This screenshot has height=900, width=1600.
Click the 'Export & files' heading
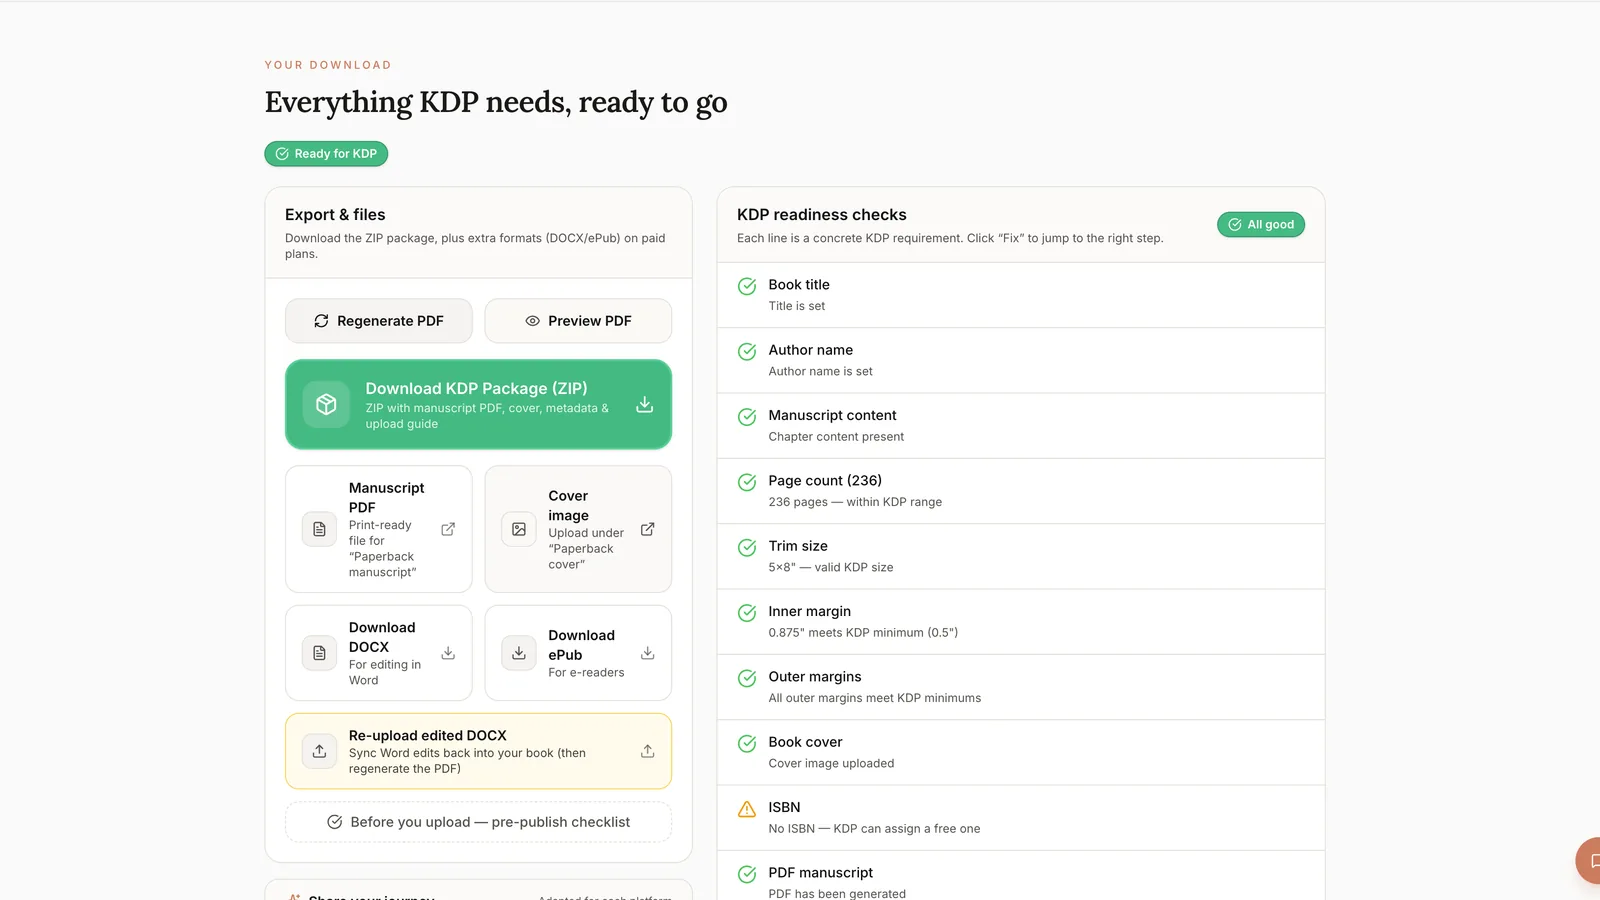[x=335, y=215]
